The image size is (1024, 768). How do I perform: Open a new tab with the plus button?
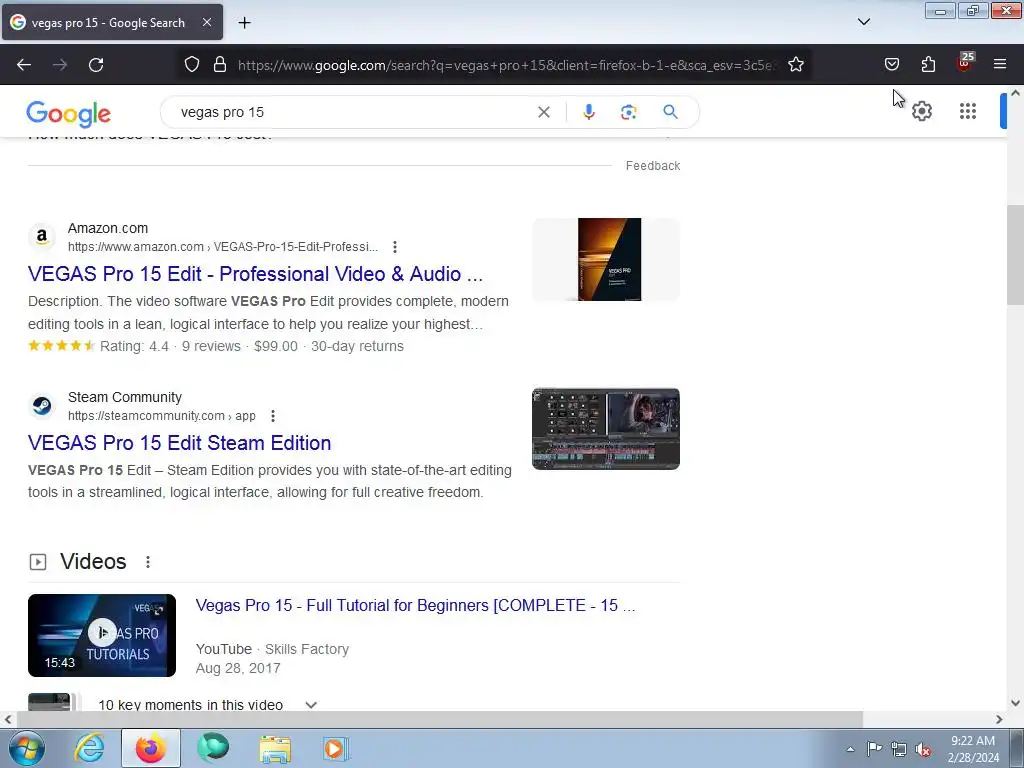[244, 23]
